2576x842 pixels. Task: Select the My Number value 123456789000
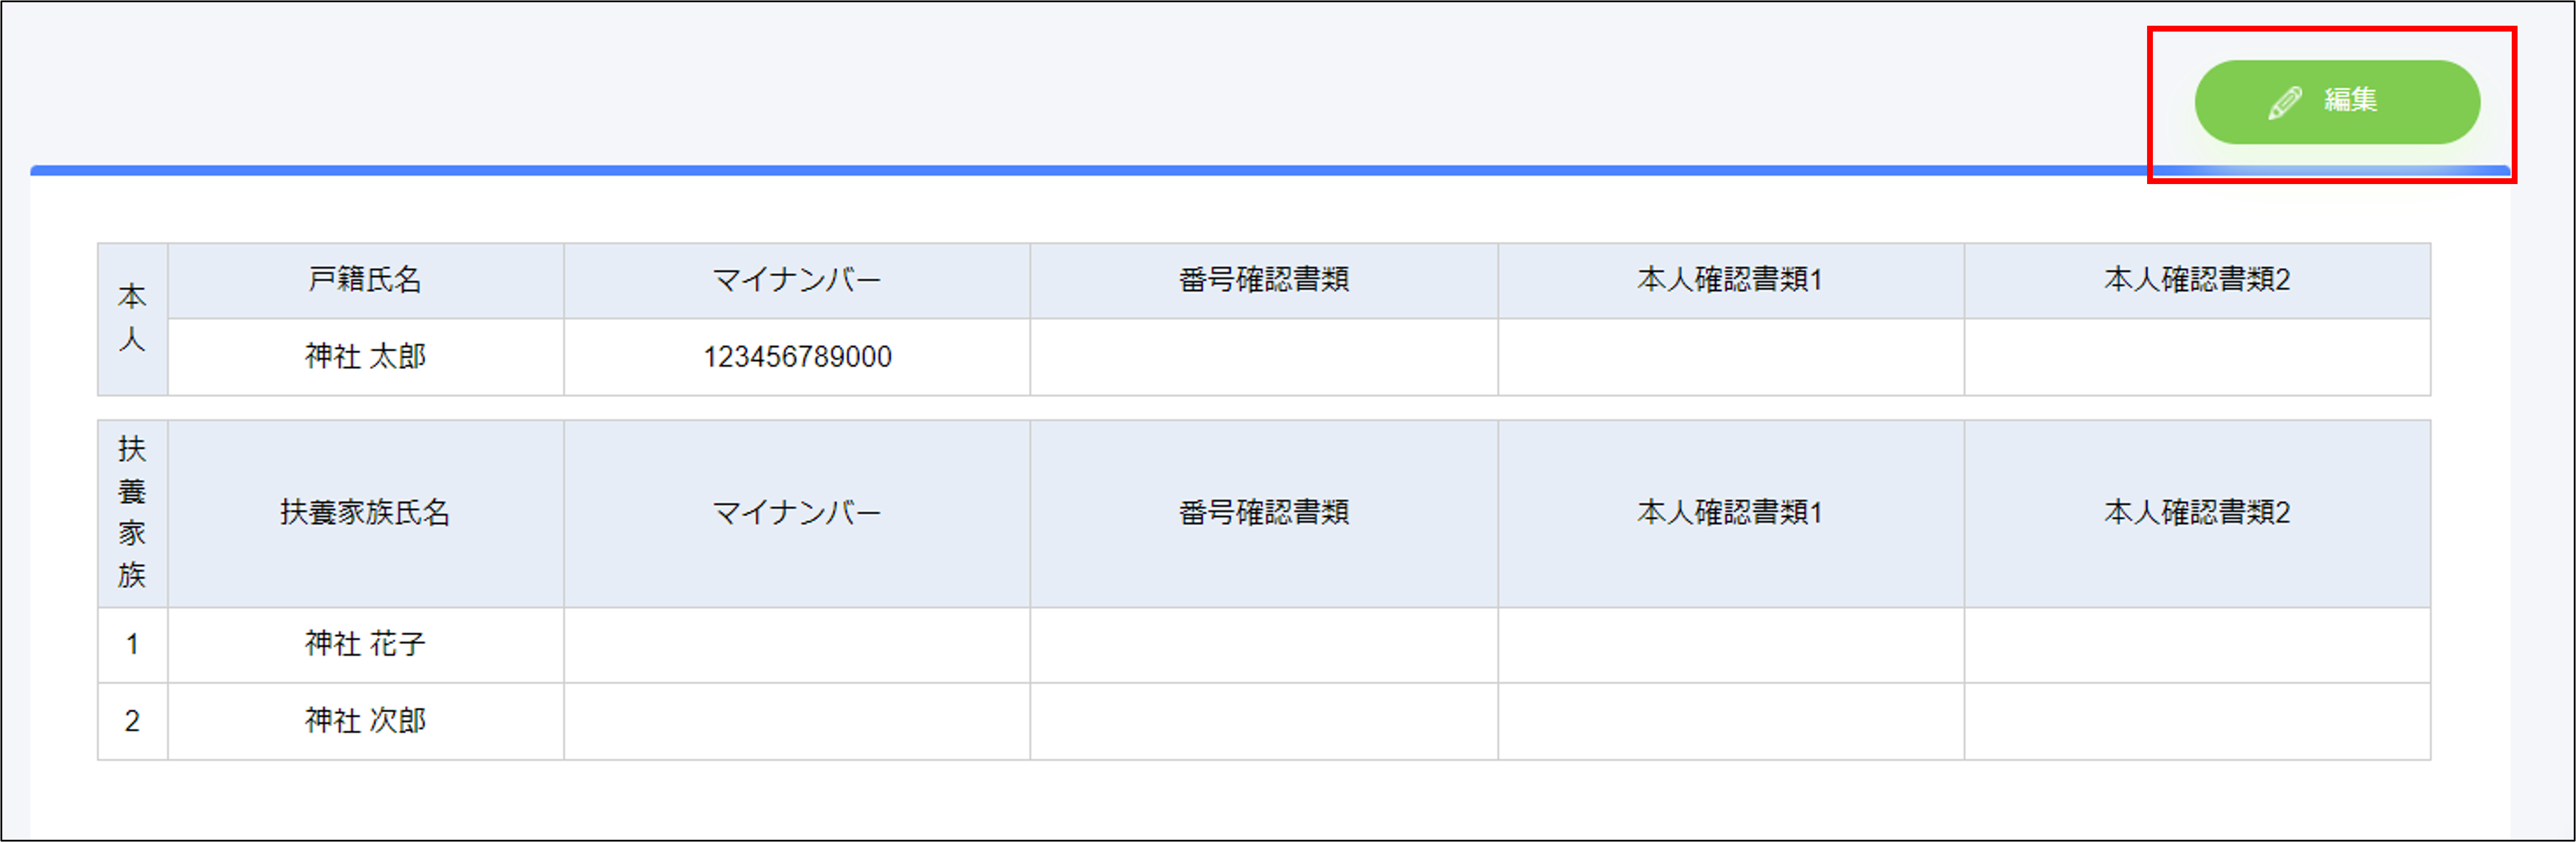pos(796,357)
